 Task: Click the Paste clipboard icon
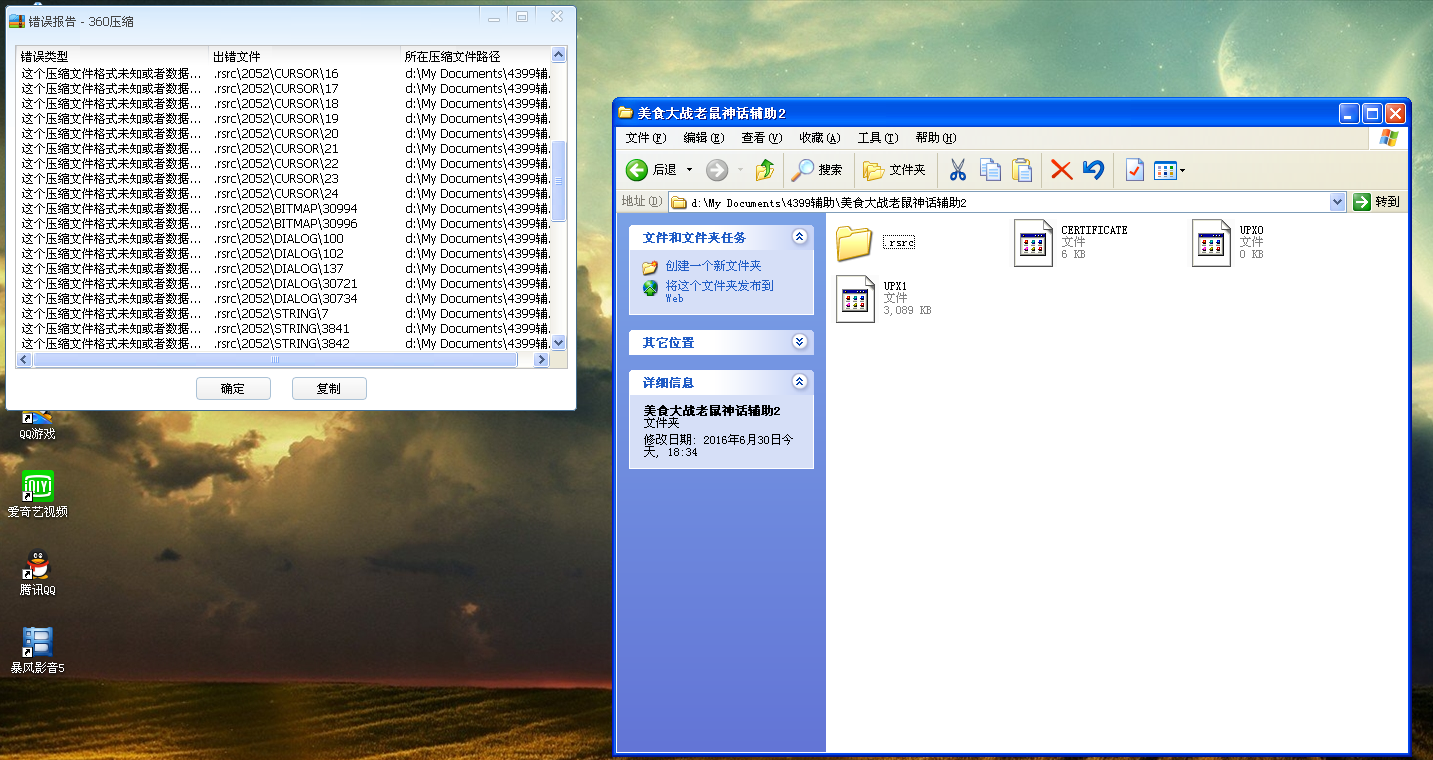coord(1021,170)
